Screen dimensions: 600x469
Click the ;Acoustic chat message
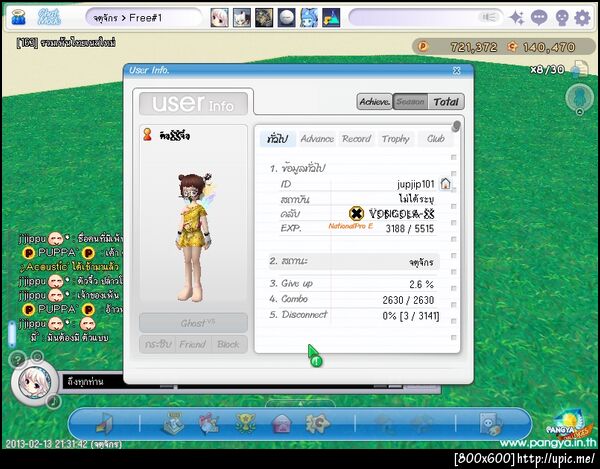coord(70,267)
